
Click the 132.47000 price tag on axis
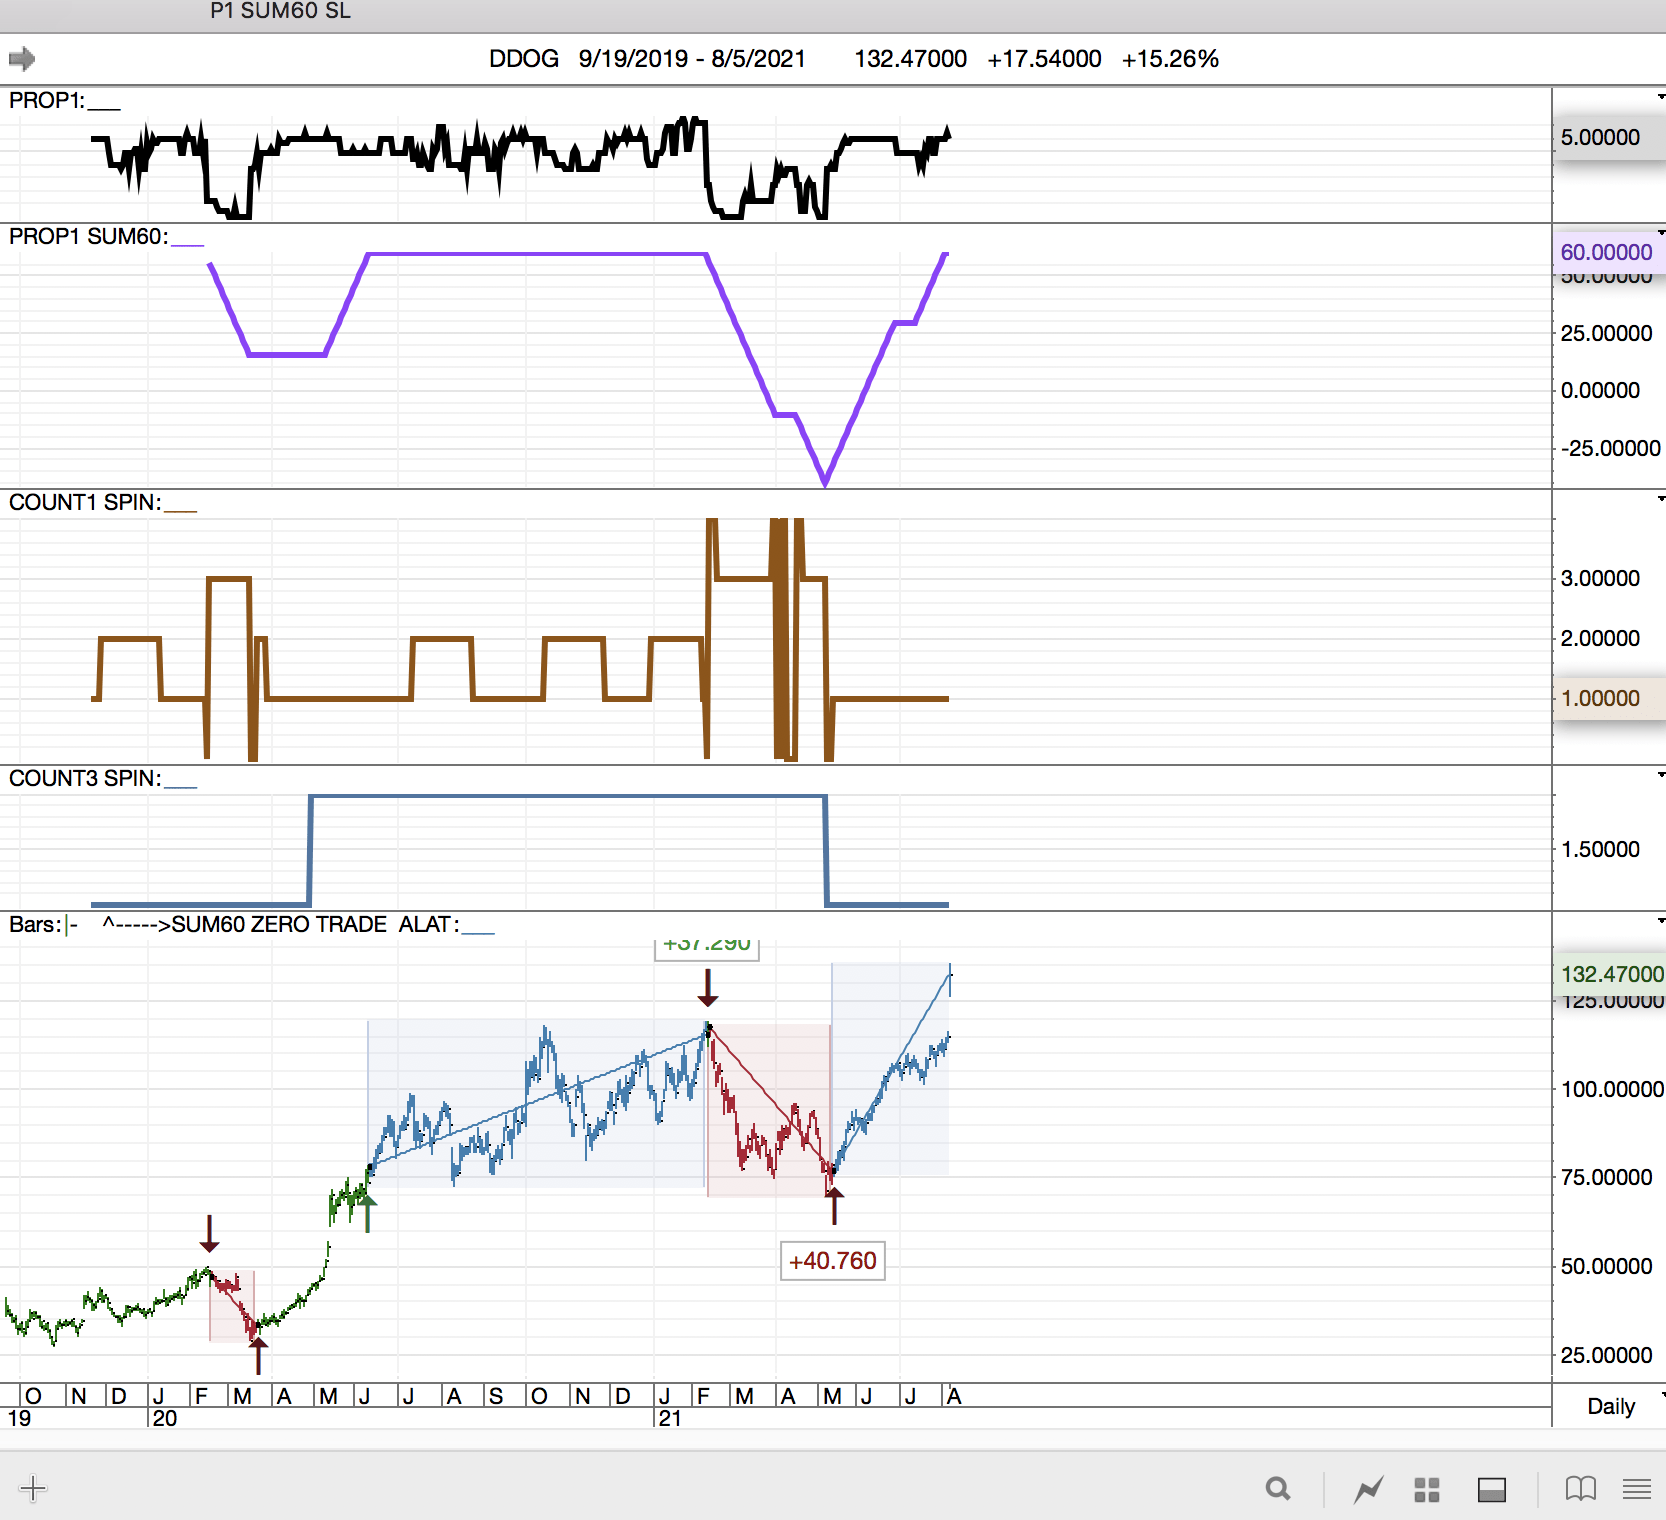pos(1610,974)
